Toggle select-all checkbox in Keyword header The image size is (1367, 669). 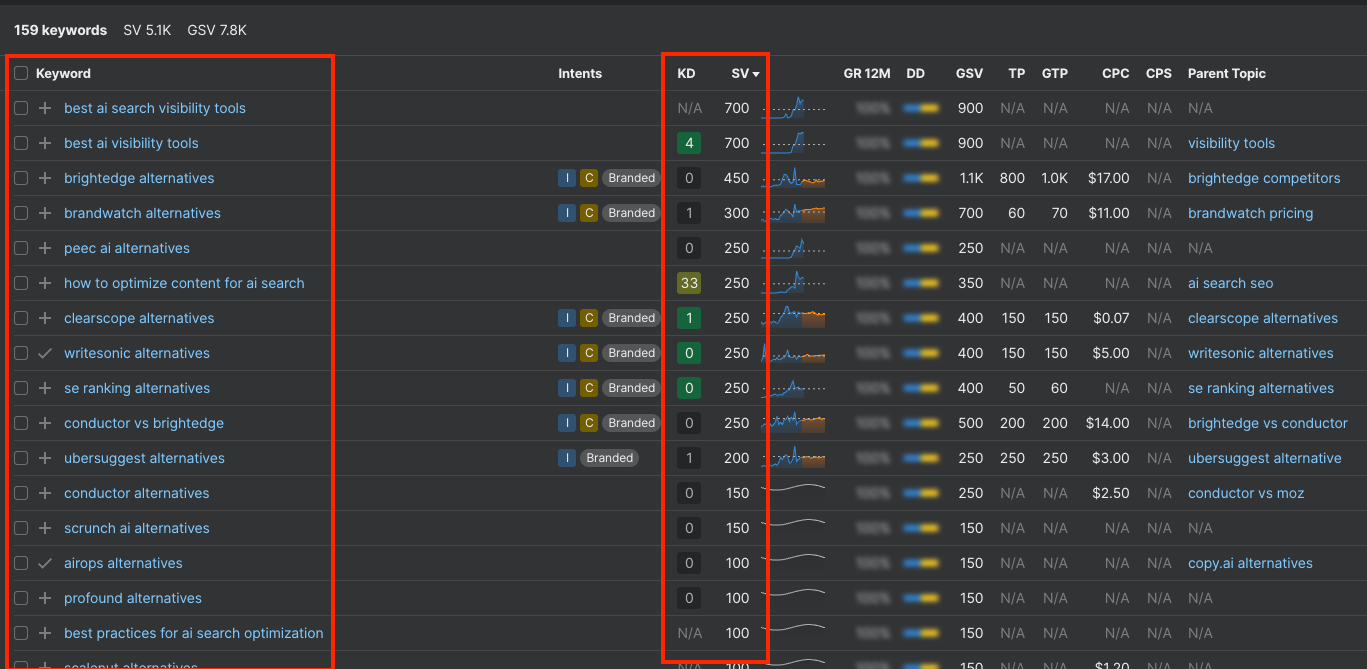(21, 73)
